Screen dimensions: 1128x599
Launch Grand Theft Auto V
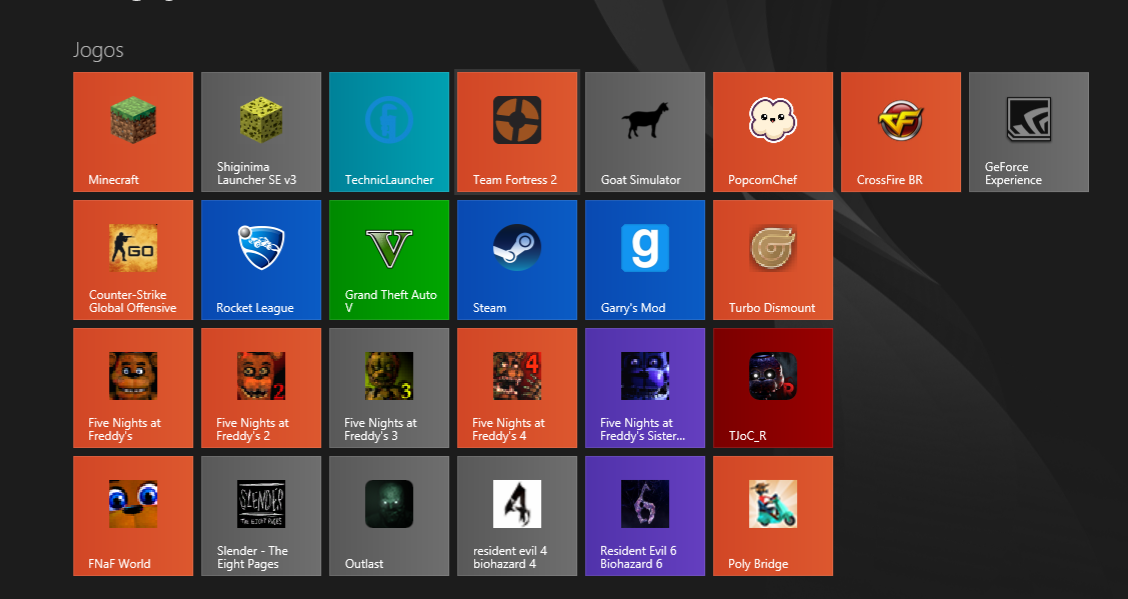click(x=389, y=260)
